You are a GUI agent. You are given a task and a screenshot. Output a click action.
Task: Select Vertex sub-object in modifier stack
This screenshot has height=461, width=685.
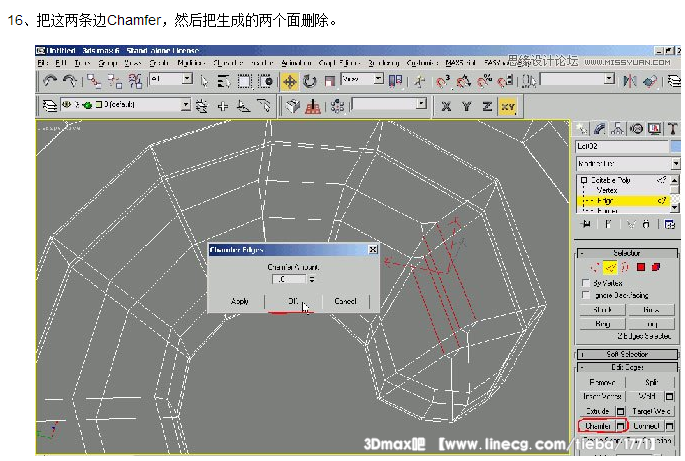[606, 190]
